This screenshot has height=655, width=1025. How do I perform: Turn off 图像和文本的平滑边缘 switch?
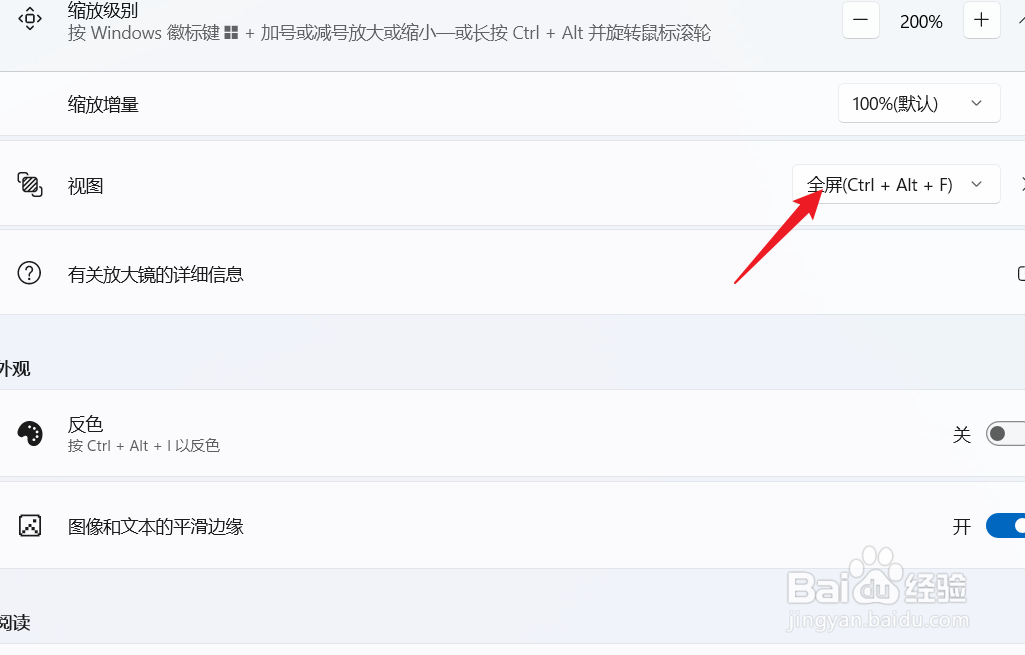1005,526
